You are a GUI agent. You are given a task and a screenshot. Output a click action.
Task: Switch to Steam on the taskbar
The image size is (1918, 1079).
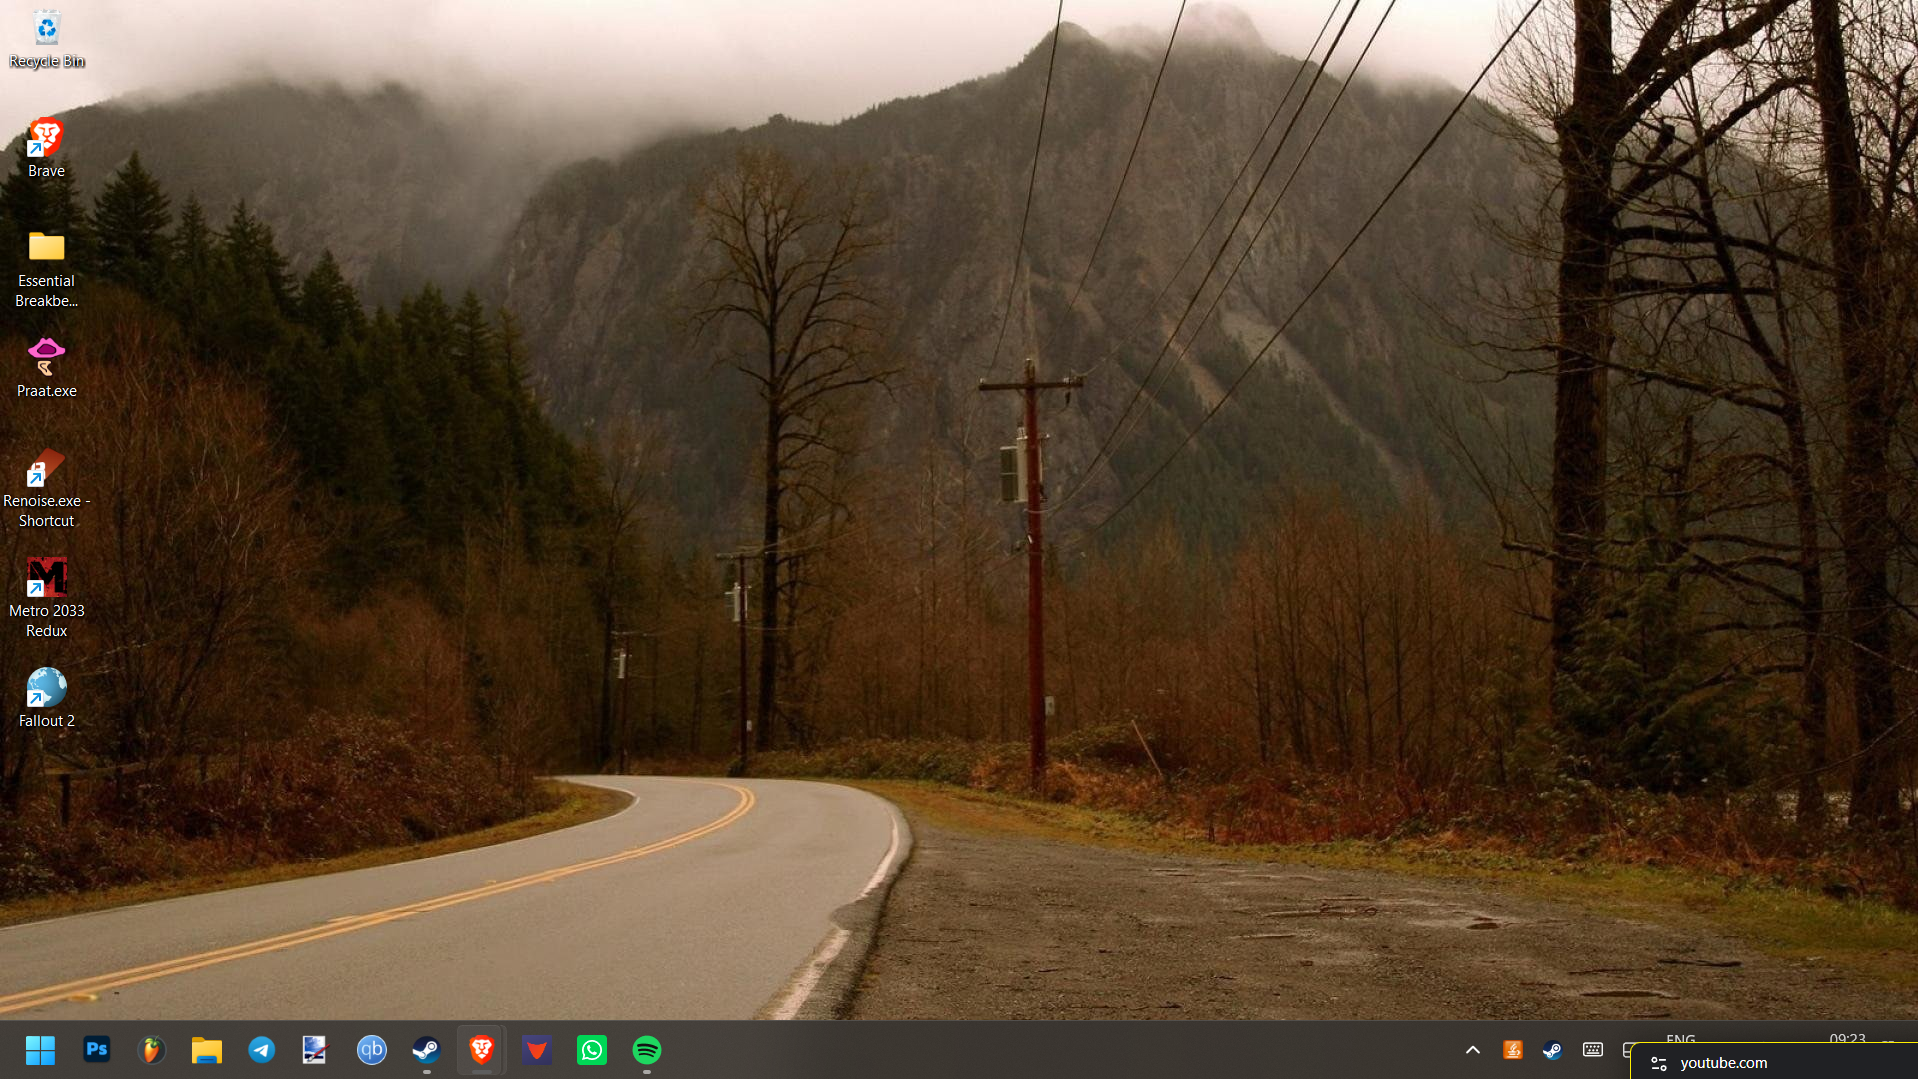click(427, 1050)
